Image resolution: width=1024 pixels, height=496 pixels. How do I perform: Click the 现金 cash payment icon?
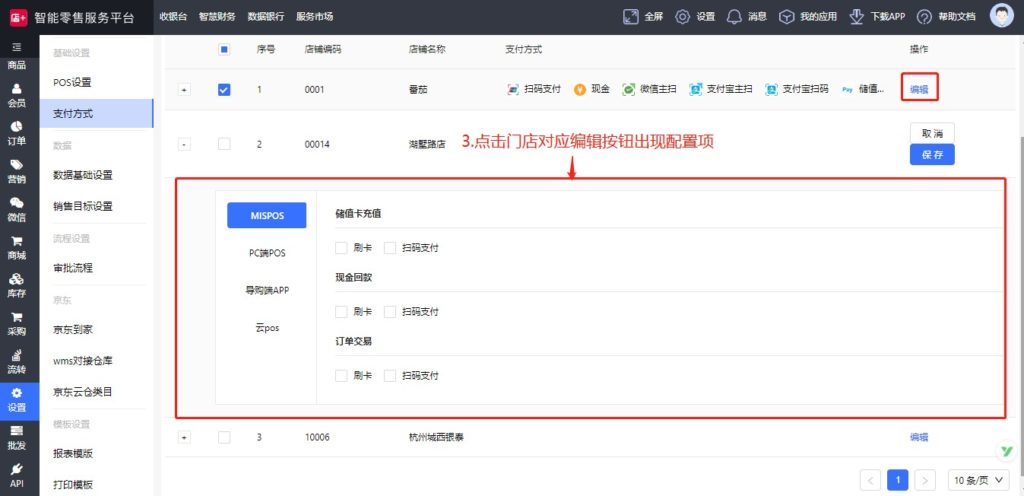click(580, 89)
